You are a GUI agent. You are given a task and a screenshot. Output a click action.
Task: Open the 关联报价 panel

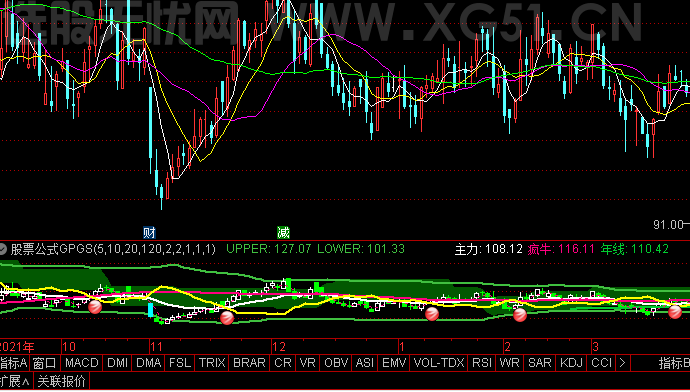(x=61, y=381)
